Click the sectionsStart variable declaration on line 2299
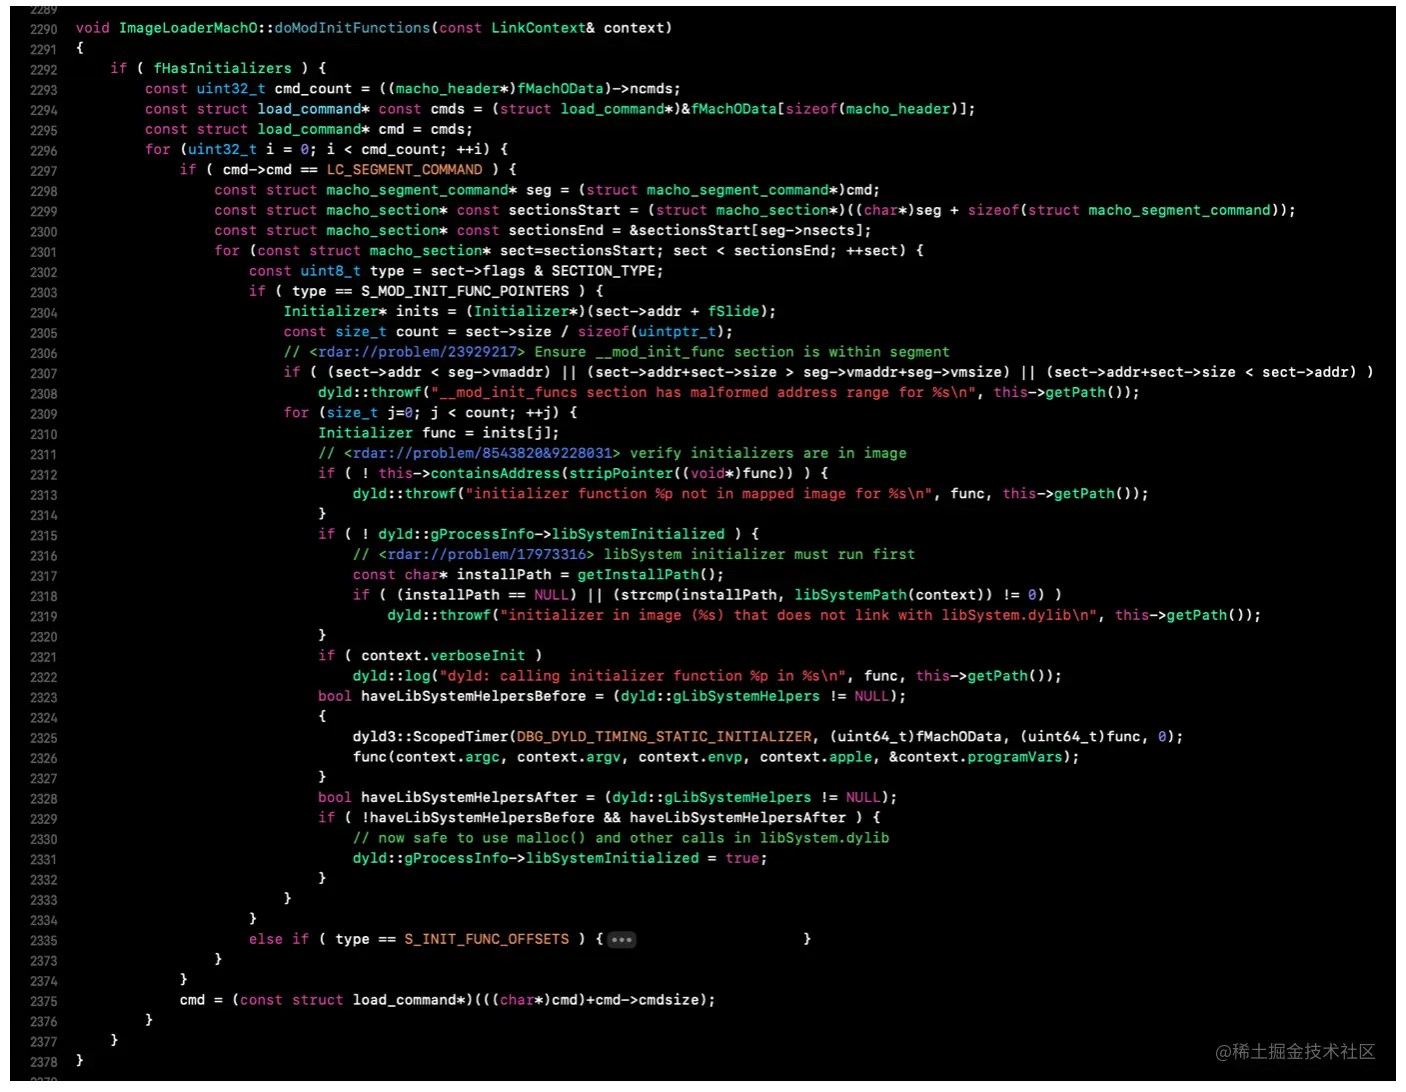The height and width of the screenshot is (1092, 1406). pos(564,211)
